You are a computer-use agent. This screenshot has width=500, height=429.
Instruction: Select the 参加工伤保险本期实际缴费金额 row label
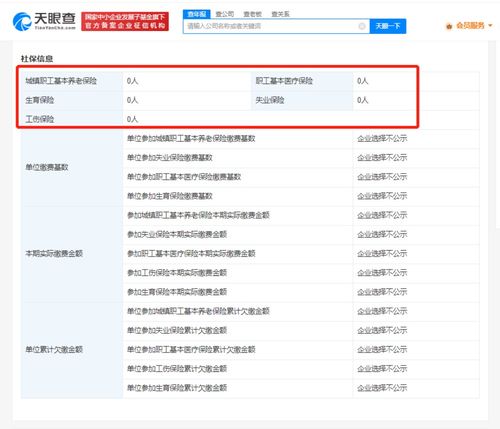pos(177,273)
